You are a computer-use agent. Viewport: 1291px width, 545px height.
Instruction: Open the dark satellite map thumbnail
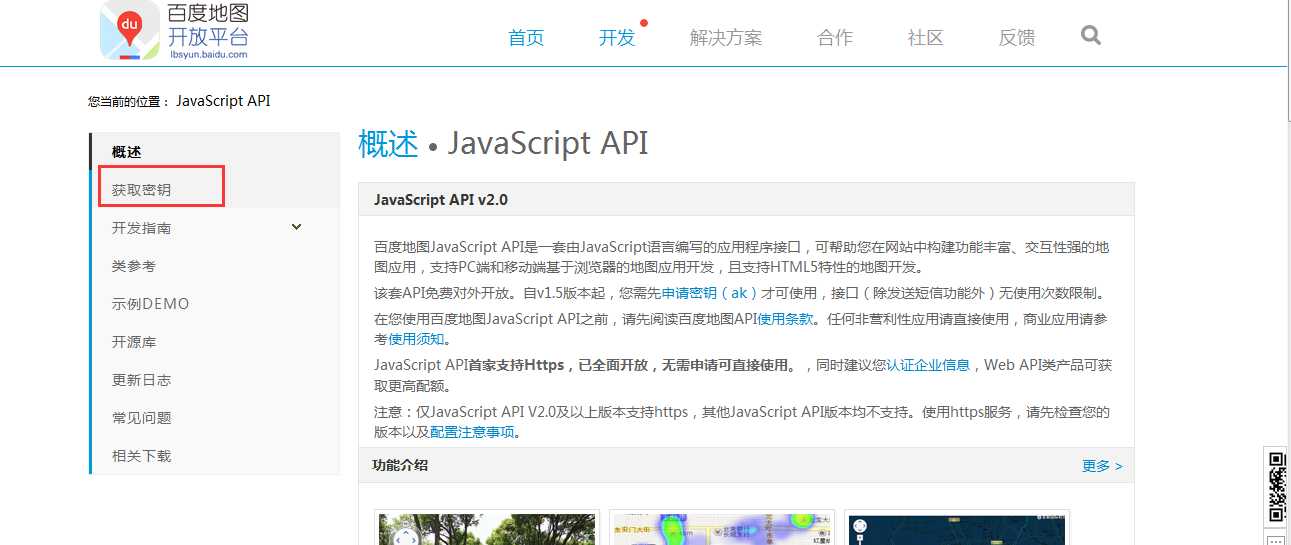pyautogui.click(x=957, y=528)
